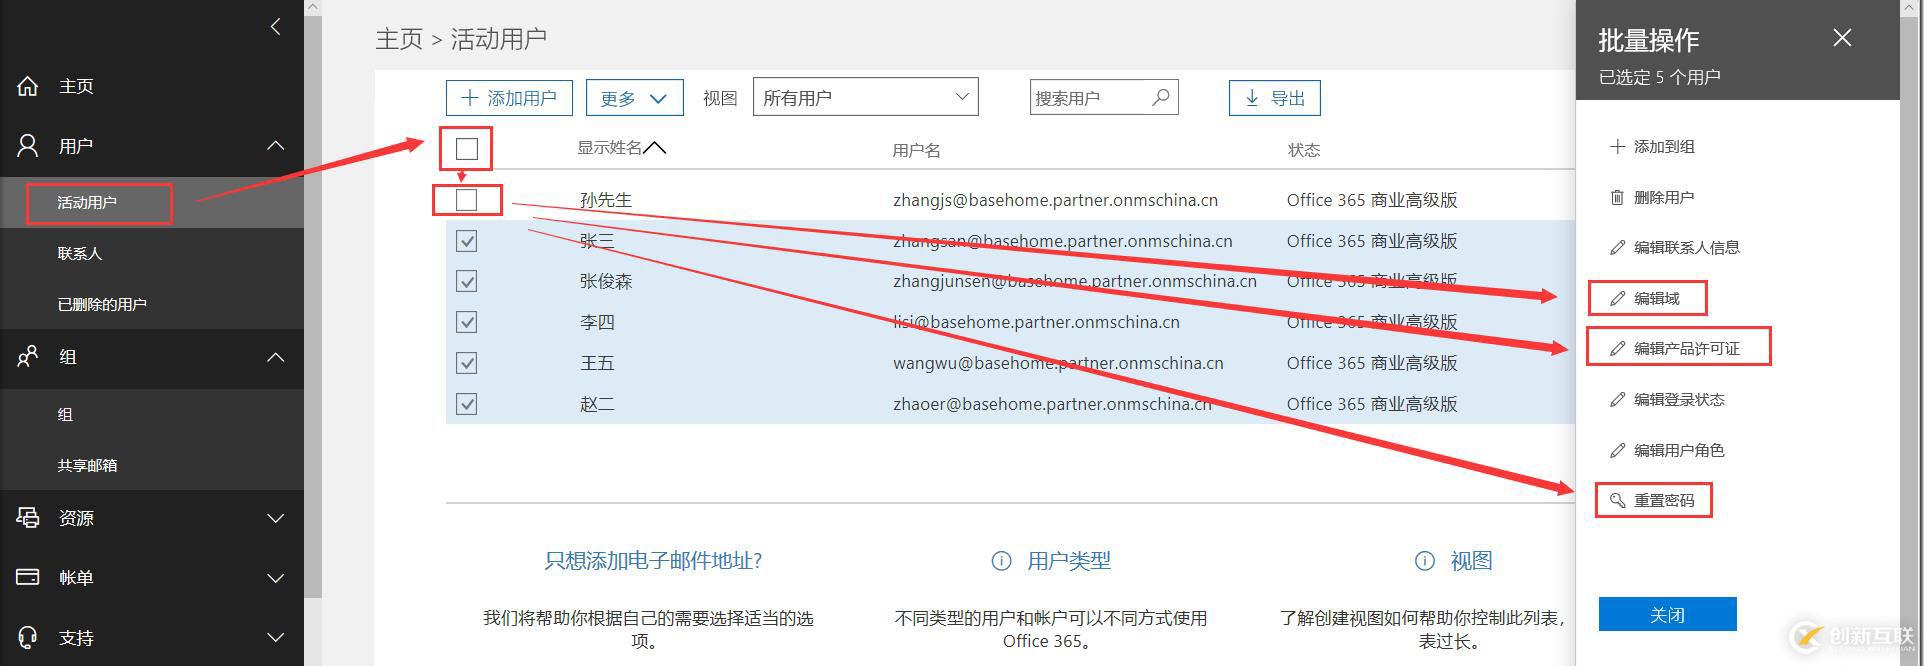
Task: Select the user person icon in the sidebar
Action: pos(28,146)
